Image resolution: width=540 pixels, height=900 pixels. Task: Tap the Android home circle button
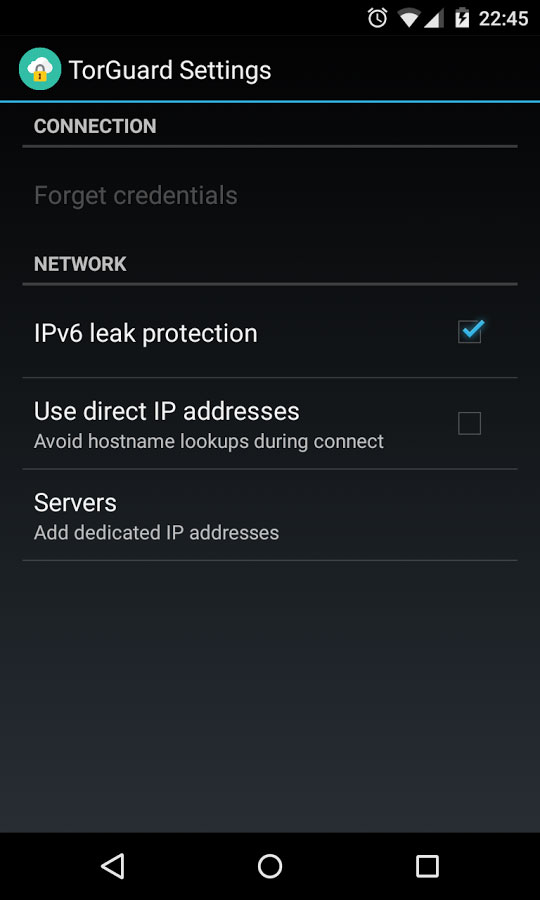point(270,866)
